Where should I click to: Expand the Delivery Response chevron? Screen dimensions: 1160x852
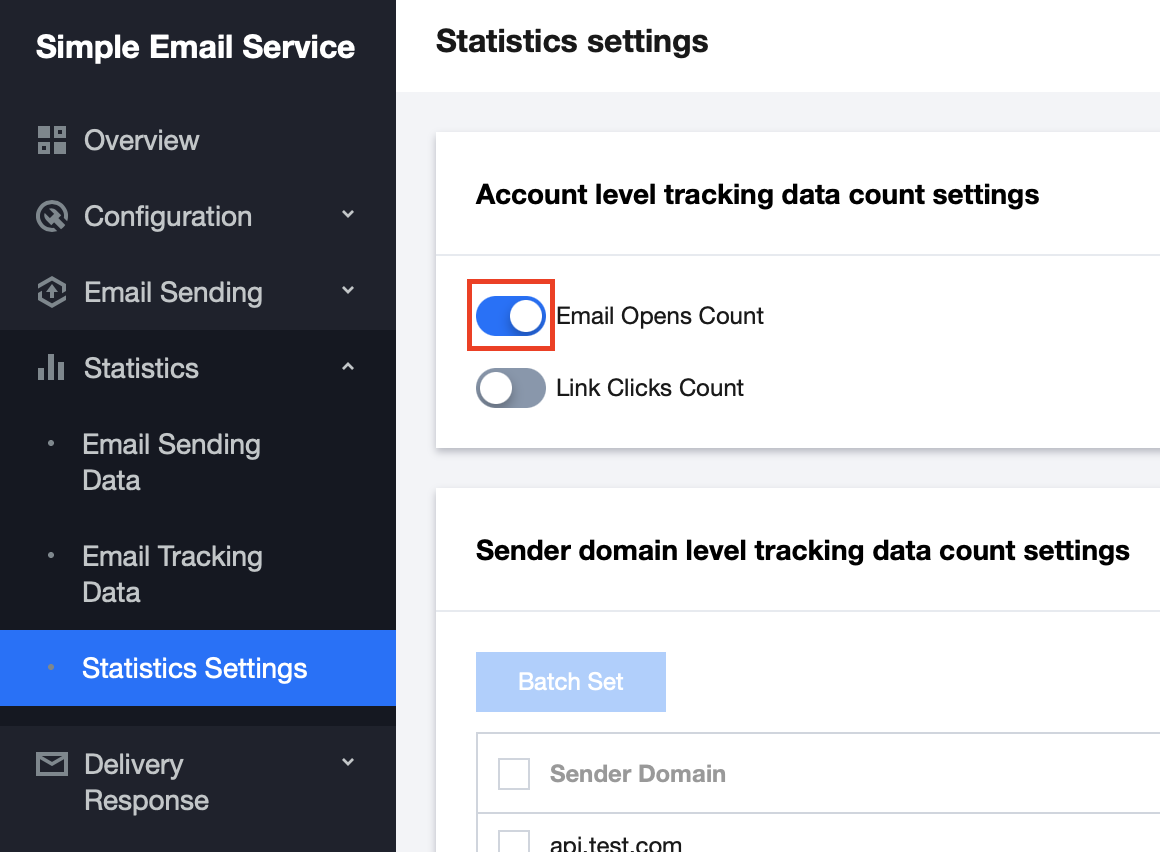348,763
